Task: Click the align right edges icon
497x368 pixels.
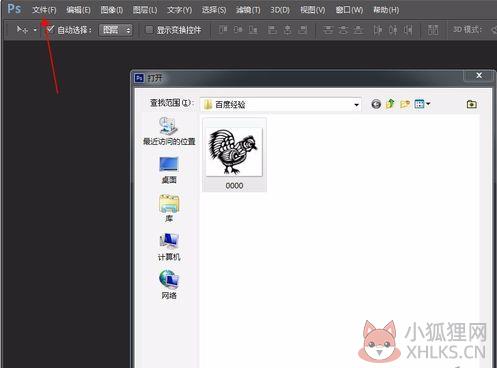Action: [x=303, y=30]
